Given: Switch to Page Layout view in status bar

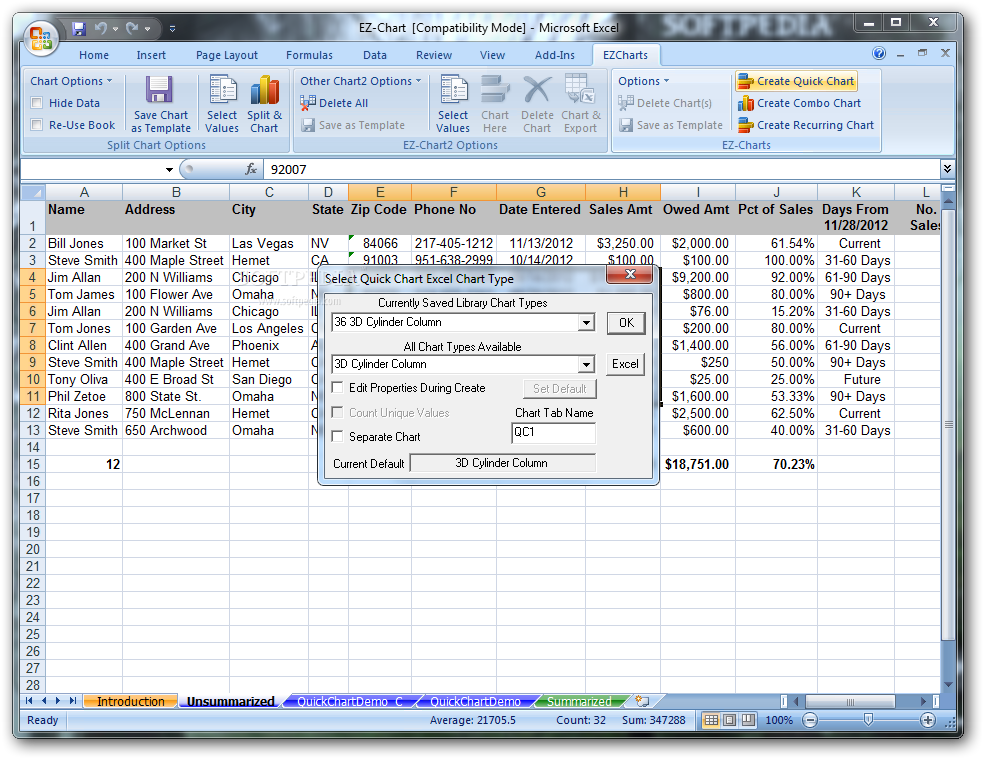Looking at the screenshot, I should click(729, 720).
